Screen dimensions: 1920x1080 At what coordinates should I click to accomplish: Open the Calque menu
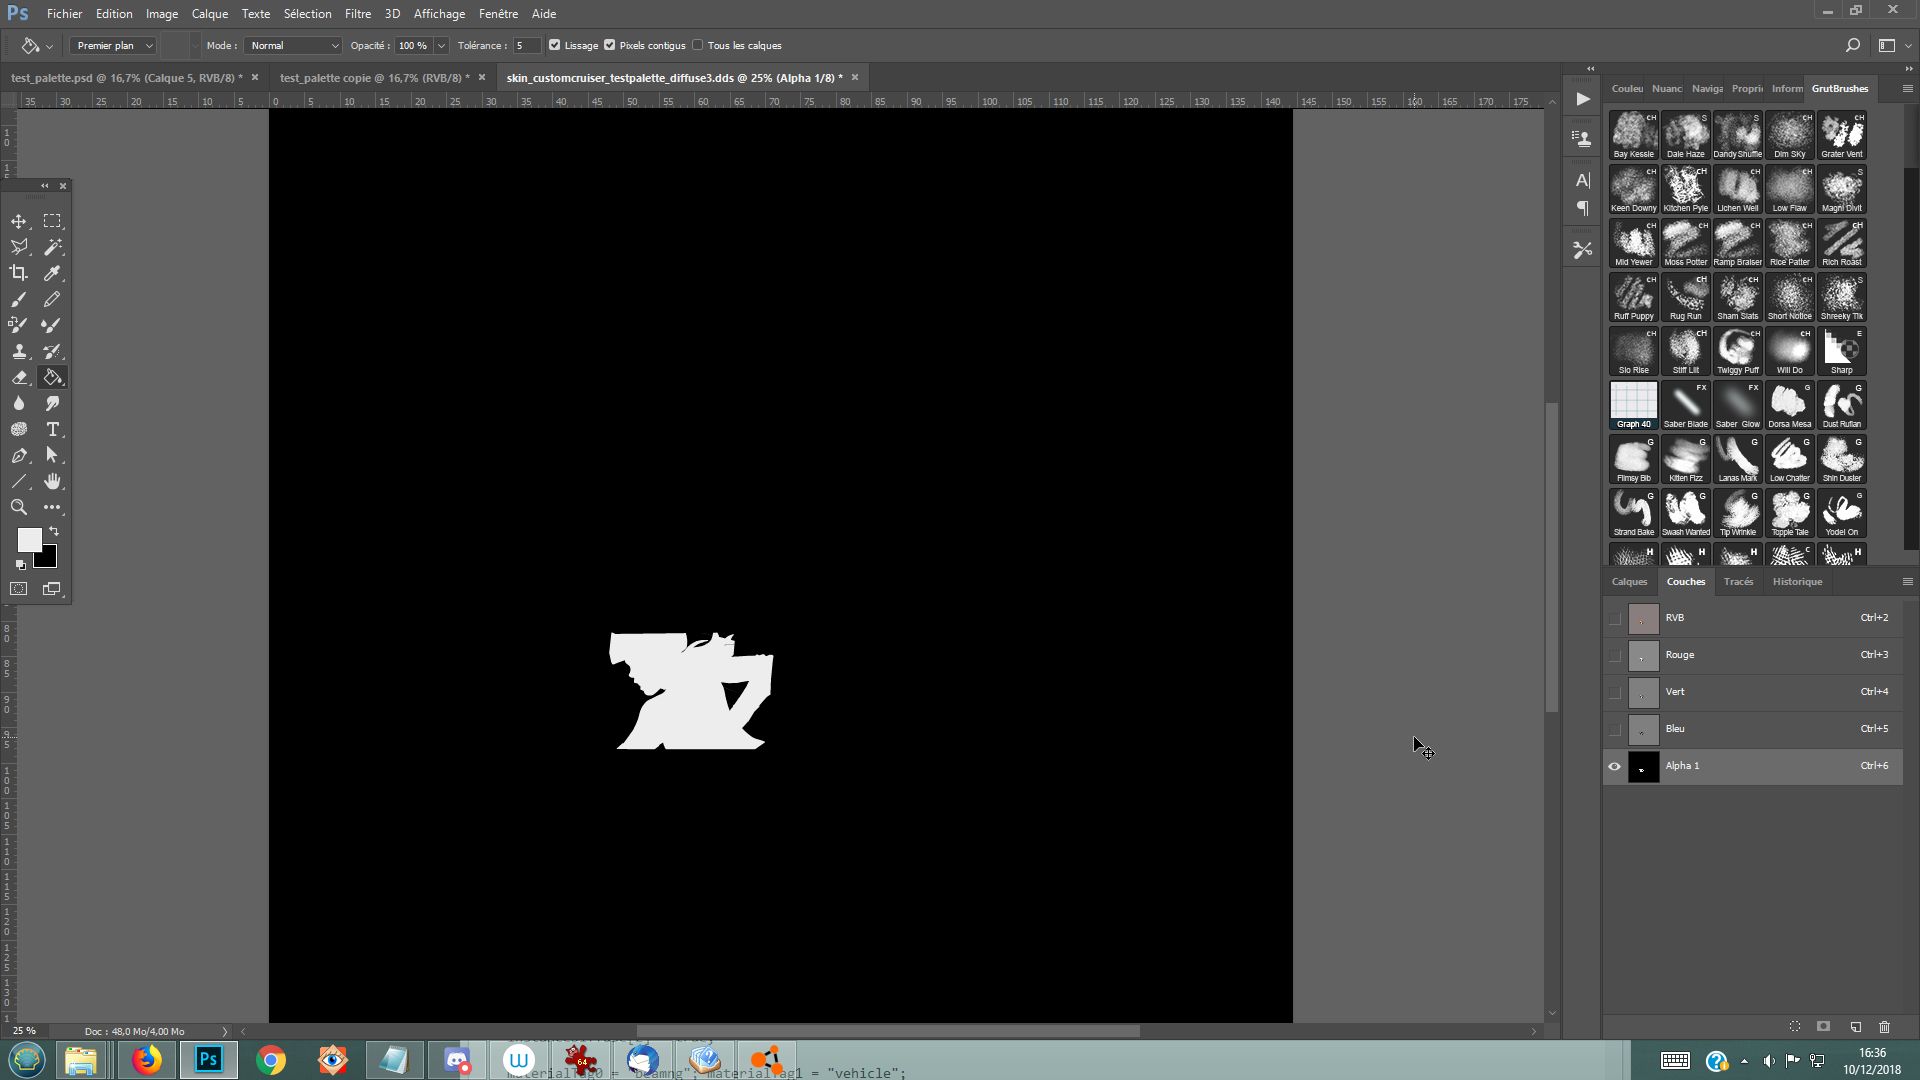(210, 14)
